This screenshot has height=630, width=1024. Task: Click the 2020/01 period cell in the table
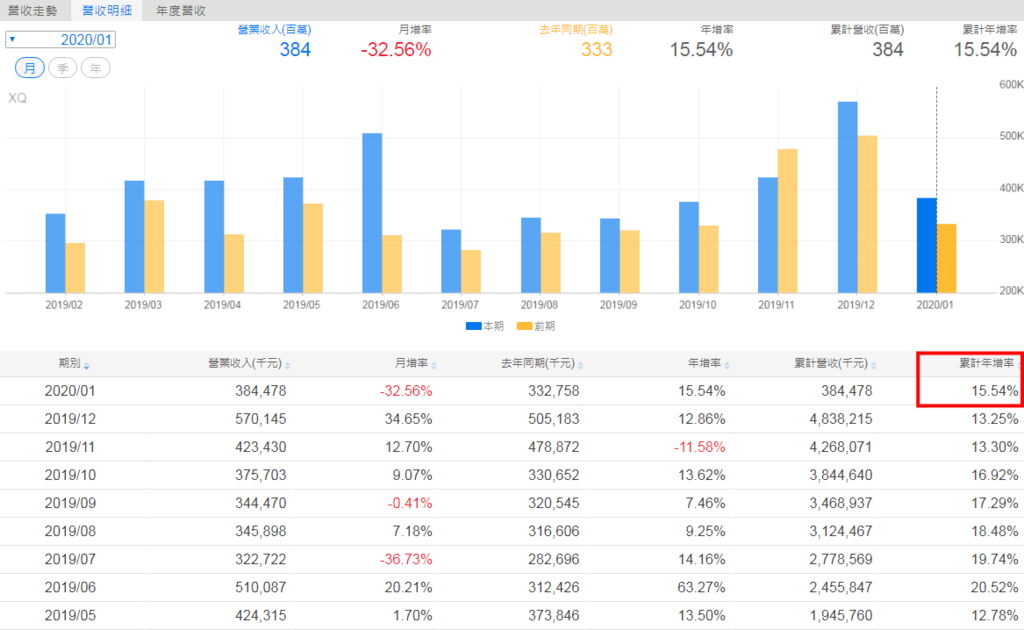click(x=70, y=391)
